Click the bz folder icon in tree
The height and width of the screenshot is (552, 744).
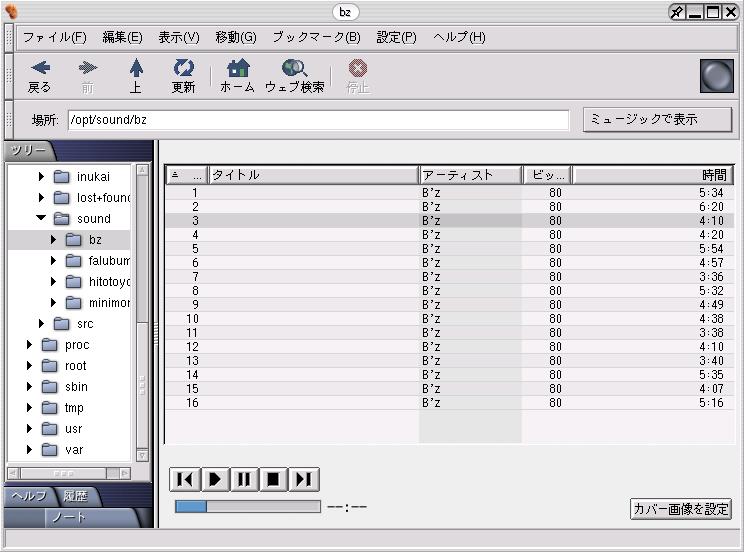pyautogui.click(x=73, y=240)
